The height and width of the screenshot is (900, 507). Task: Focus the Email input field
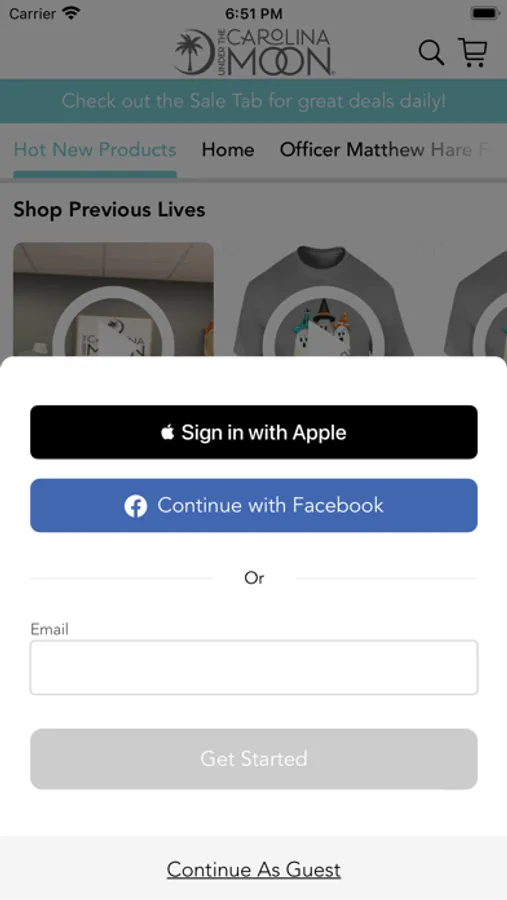tap(254, 668)
